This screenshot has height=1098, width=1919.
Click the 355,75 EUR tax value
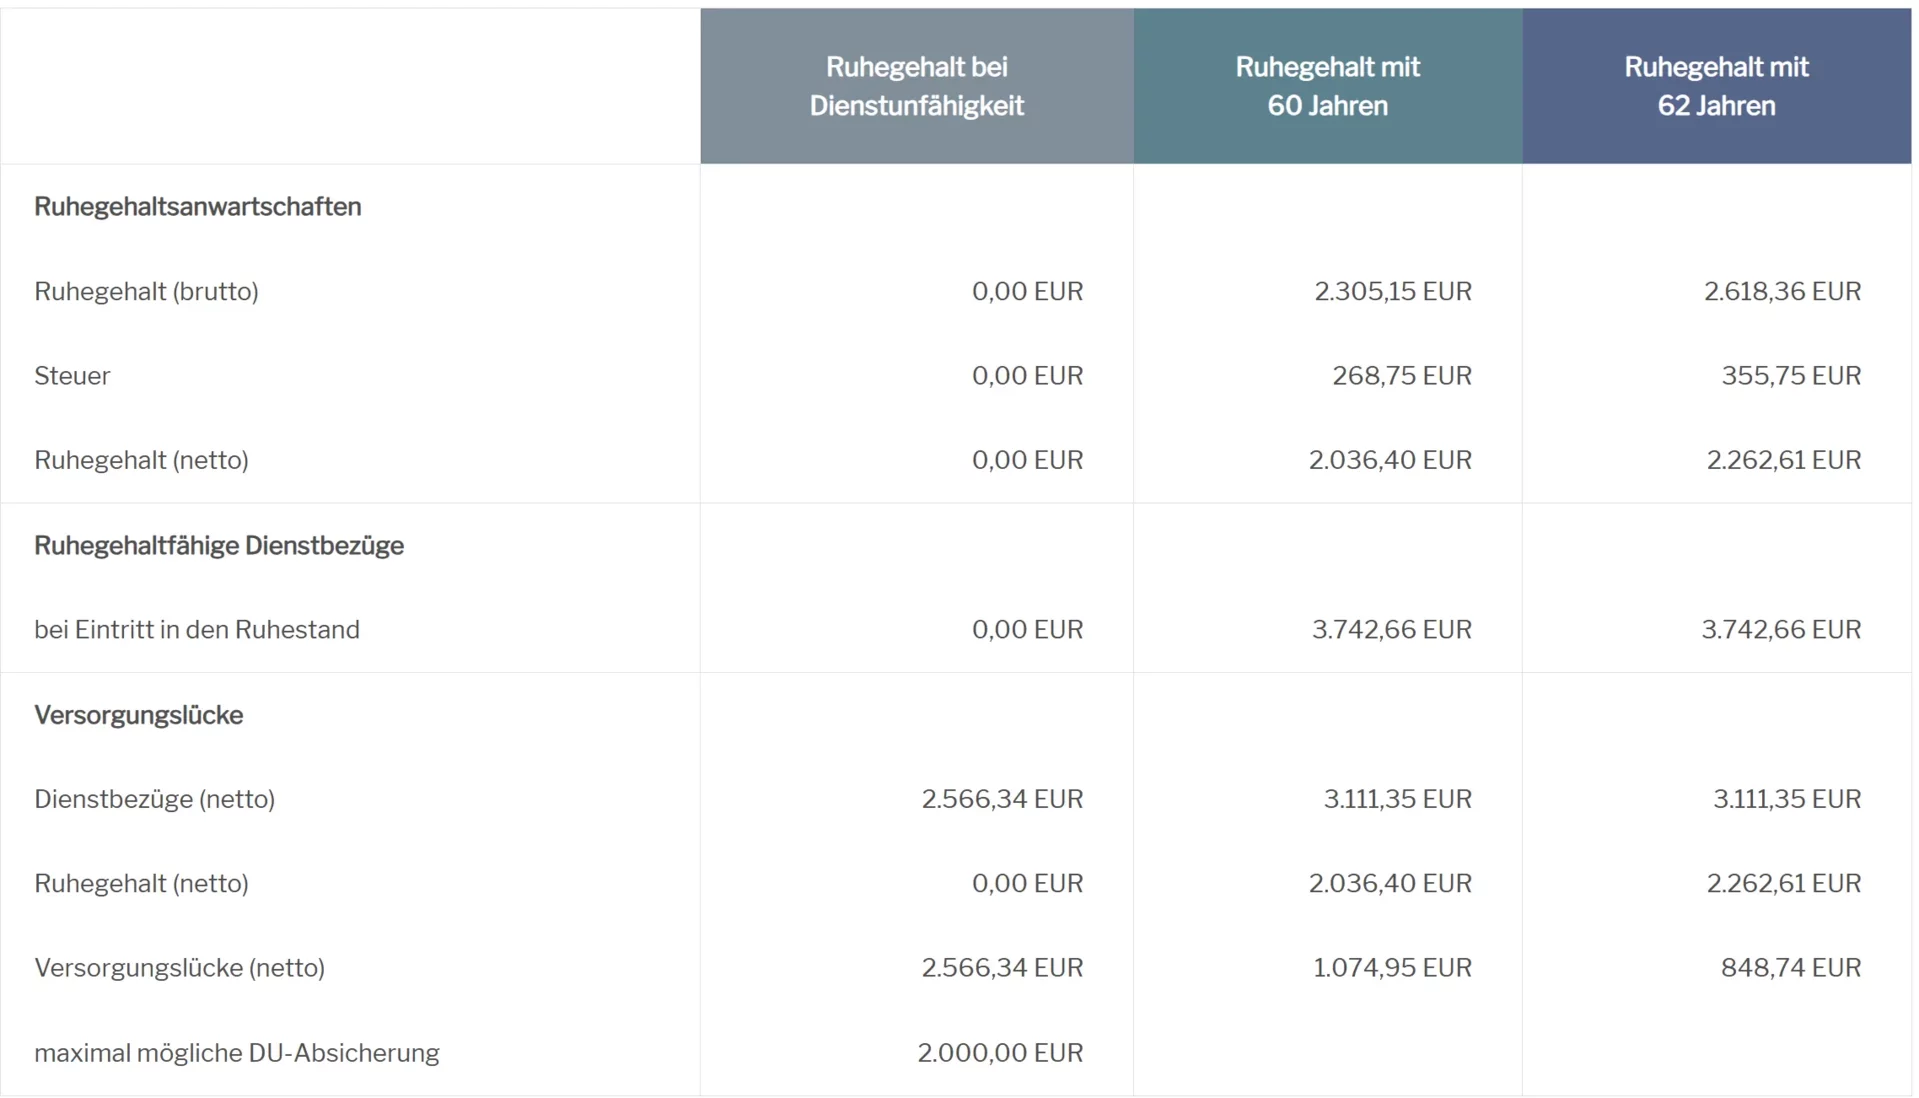point(1790,376)
